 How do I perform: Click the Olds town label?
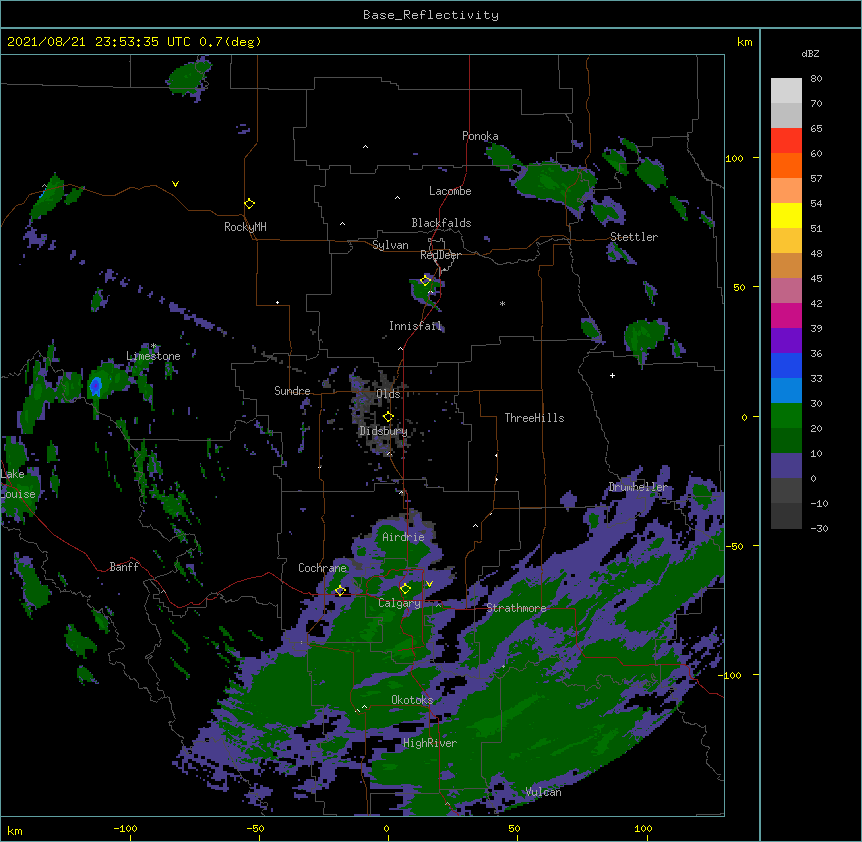tap(388, 394)
